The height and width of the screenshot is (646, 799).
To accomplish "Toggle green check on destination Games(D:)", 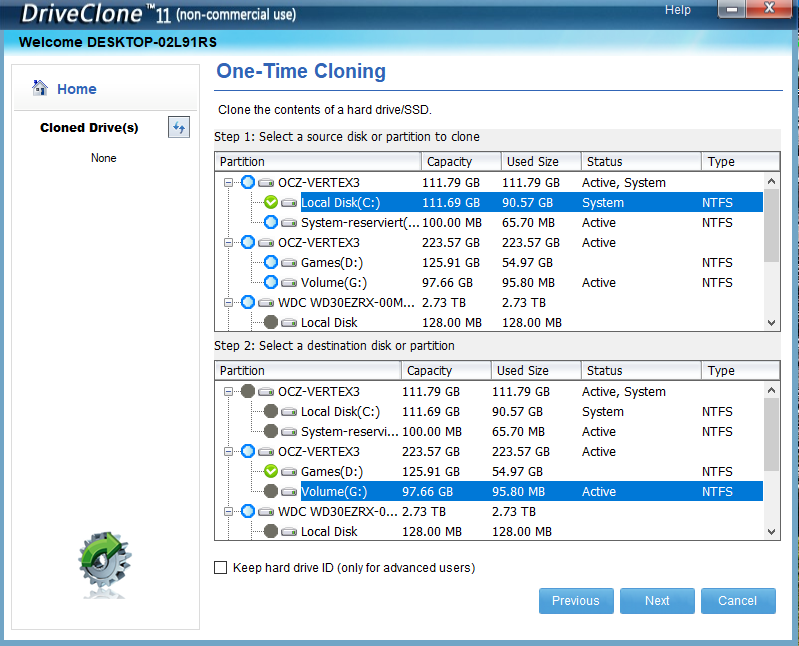I will (271, 471).
